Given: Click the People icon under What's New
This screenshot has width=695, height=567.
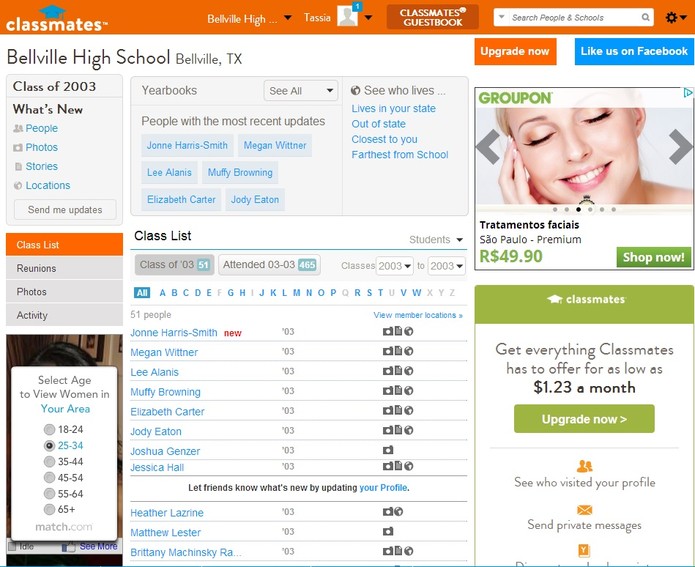Looking at the screenshot, I should coord(18,129).
